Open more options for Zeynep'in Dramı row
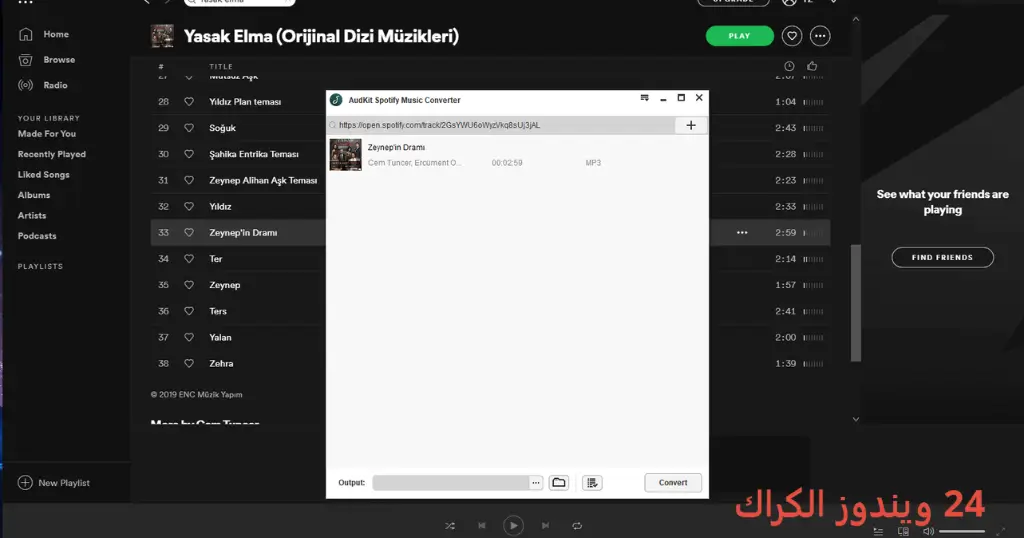This screenshot has height=538, width=1024. pyautogui.click(x=742, y=232)
